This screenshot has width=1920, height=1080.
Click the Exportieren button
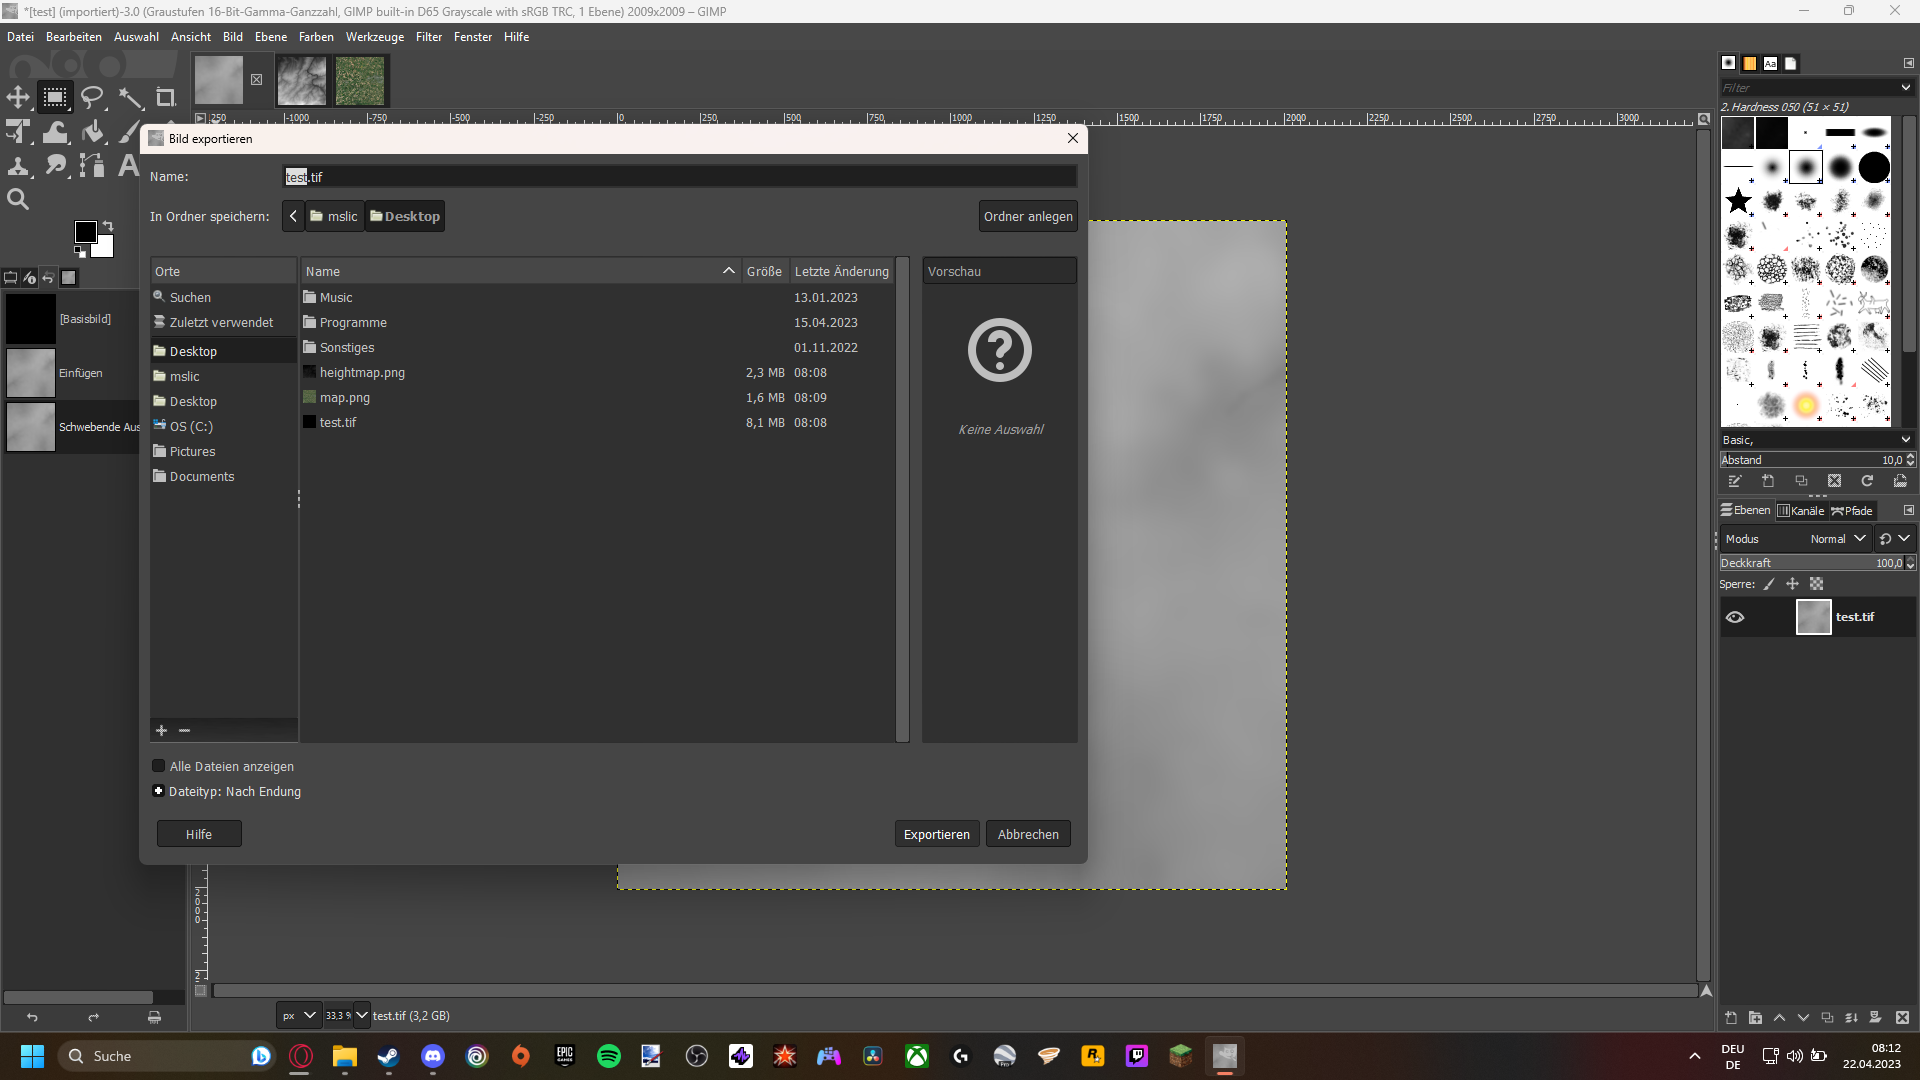pyautogui.click(x=936, y=834)
